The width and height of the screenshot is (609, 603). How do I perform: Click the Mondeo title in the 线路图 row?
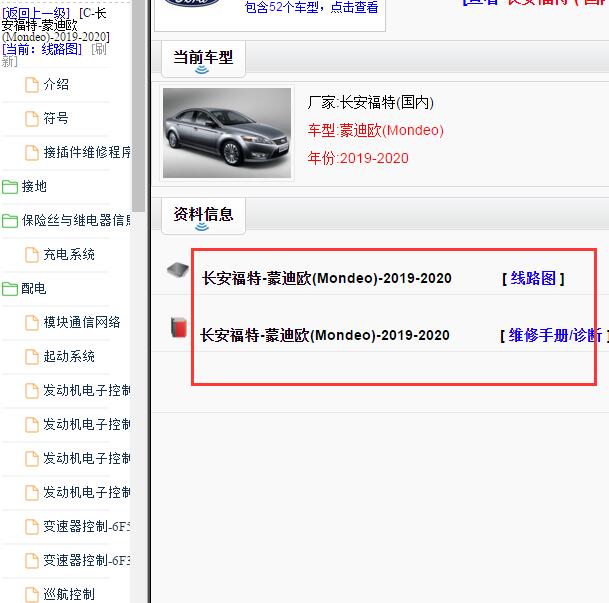click(x=327, y=278)
